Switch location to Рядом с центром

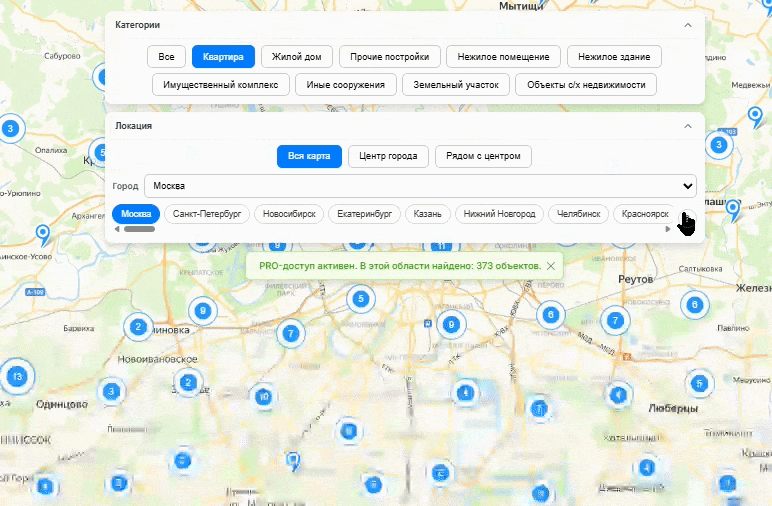click(x=483, y=156)
